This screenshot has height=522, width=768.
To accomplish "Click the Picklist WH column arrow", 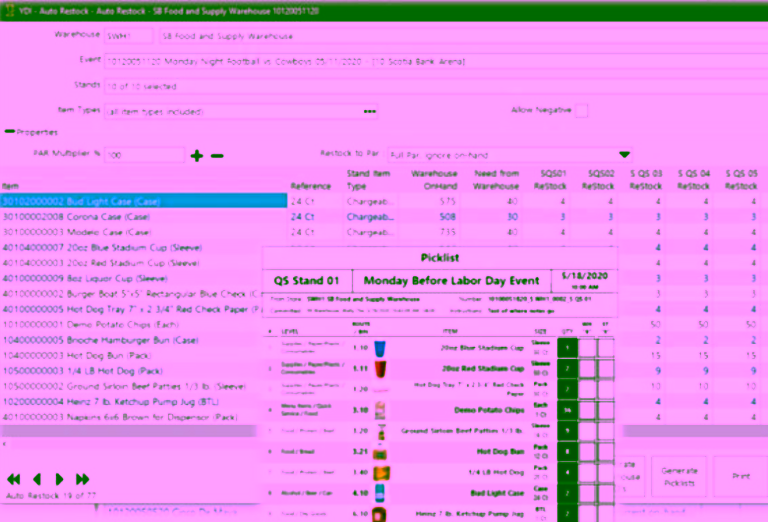I will pyautogui.click(x=587, y=332).
